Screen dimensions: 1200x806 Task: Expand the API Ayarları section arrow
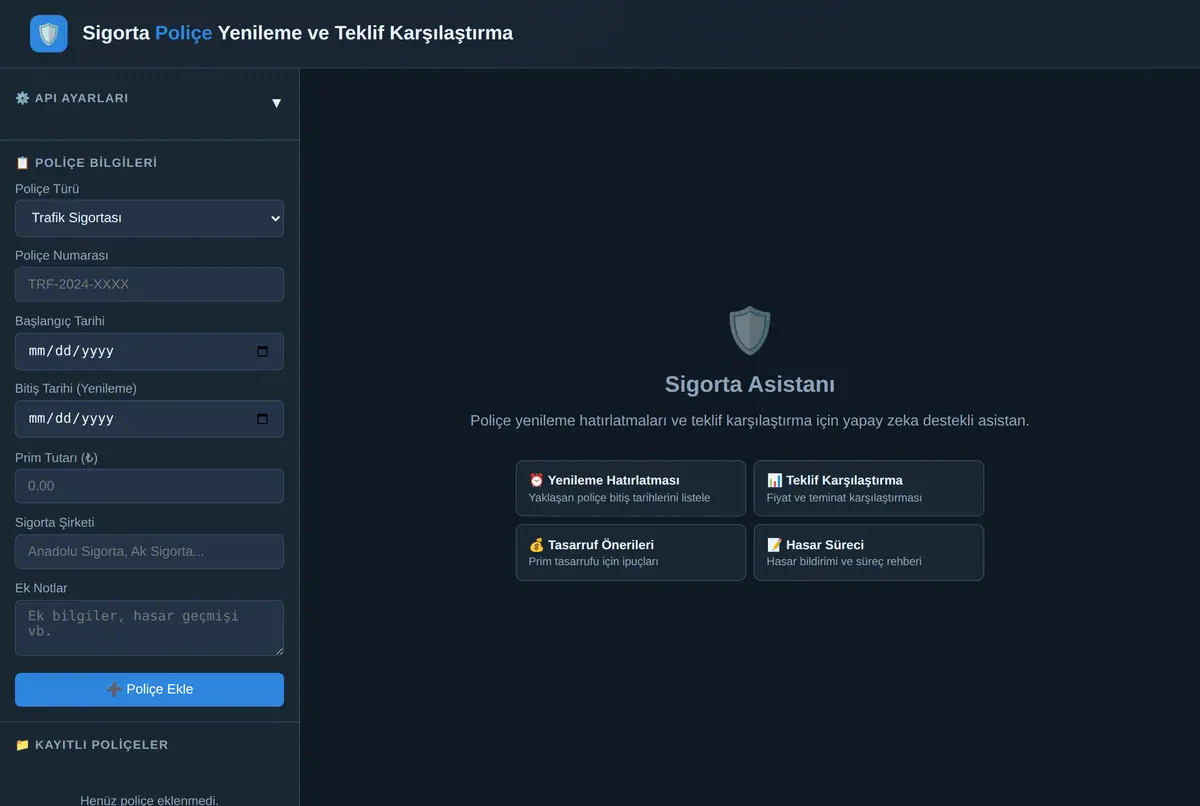tap(277, 103)
